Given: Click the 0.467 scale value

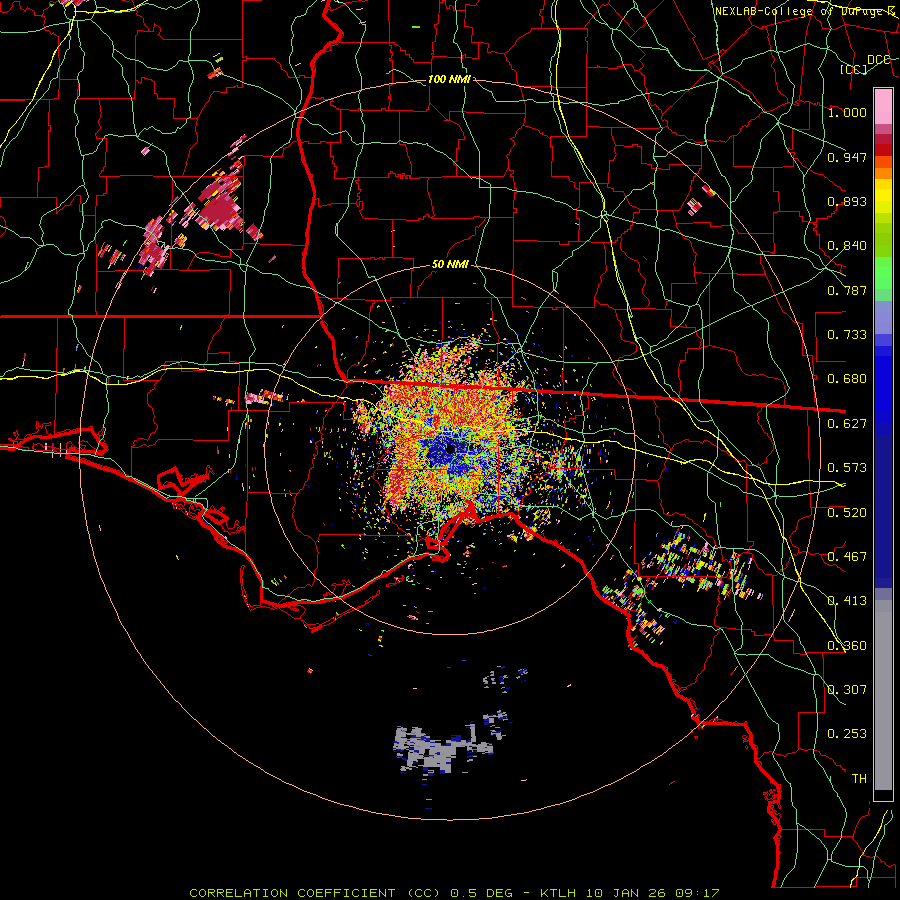Looking at the screenshot, I should pos(847,557).
